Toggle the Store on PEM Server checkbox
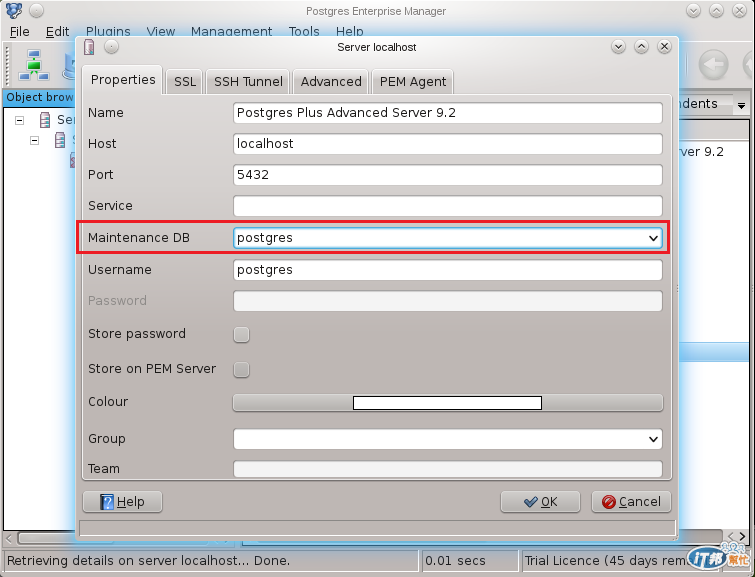 [x=241, y=369]
